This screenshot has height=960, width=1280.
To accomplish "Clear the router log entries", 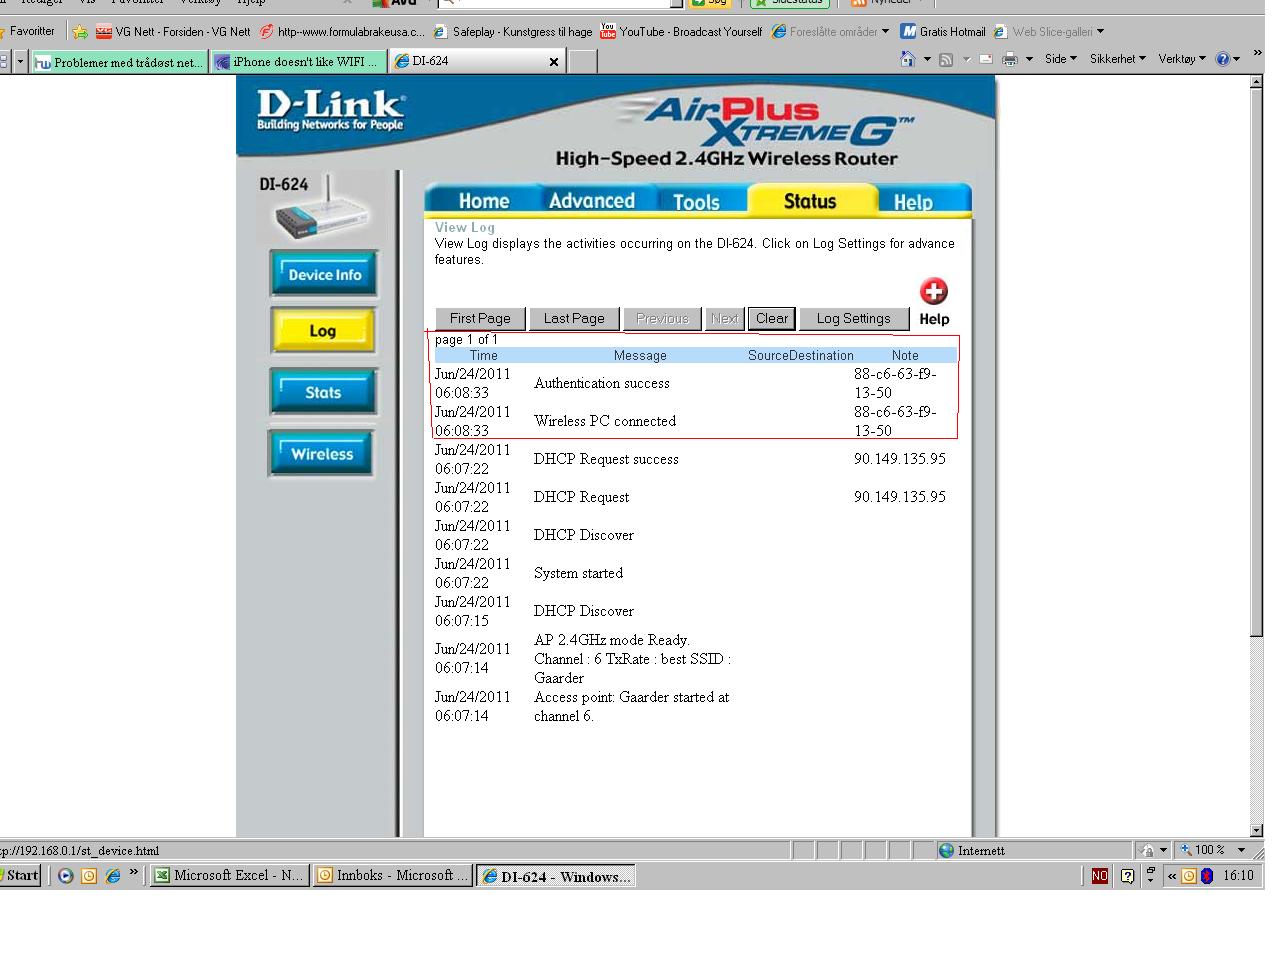I will (772, 318).
